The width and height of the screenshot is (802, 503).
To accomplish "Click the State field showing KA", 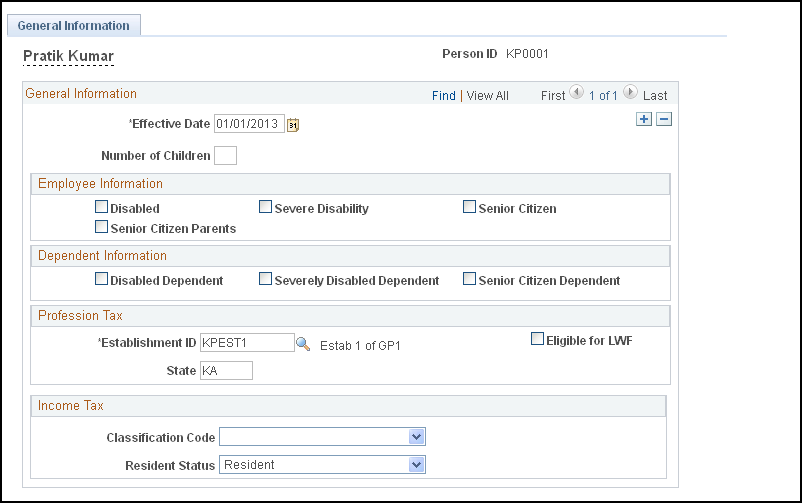I will [x=226, y=370].
